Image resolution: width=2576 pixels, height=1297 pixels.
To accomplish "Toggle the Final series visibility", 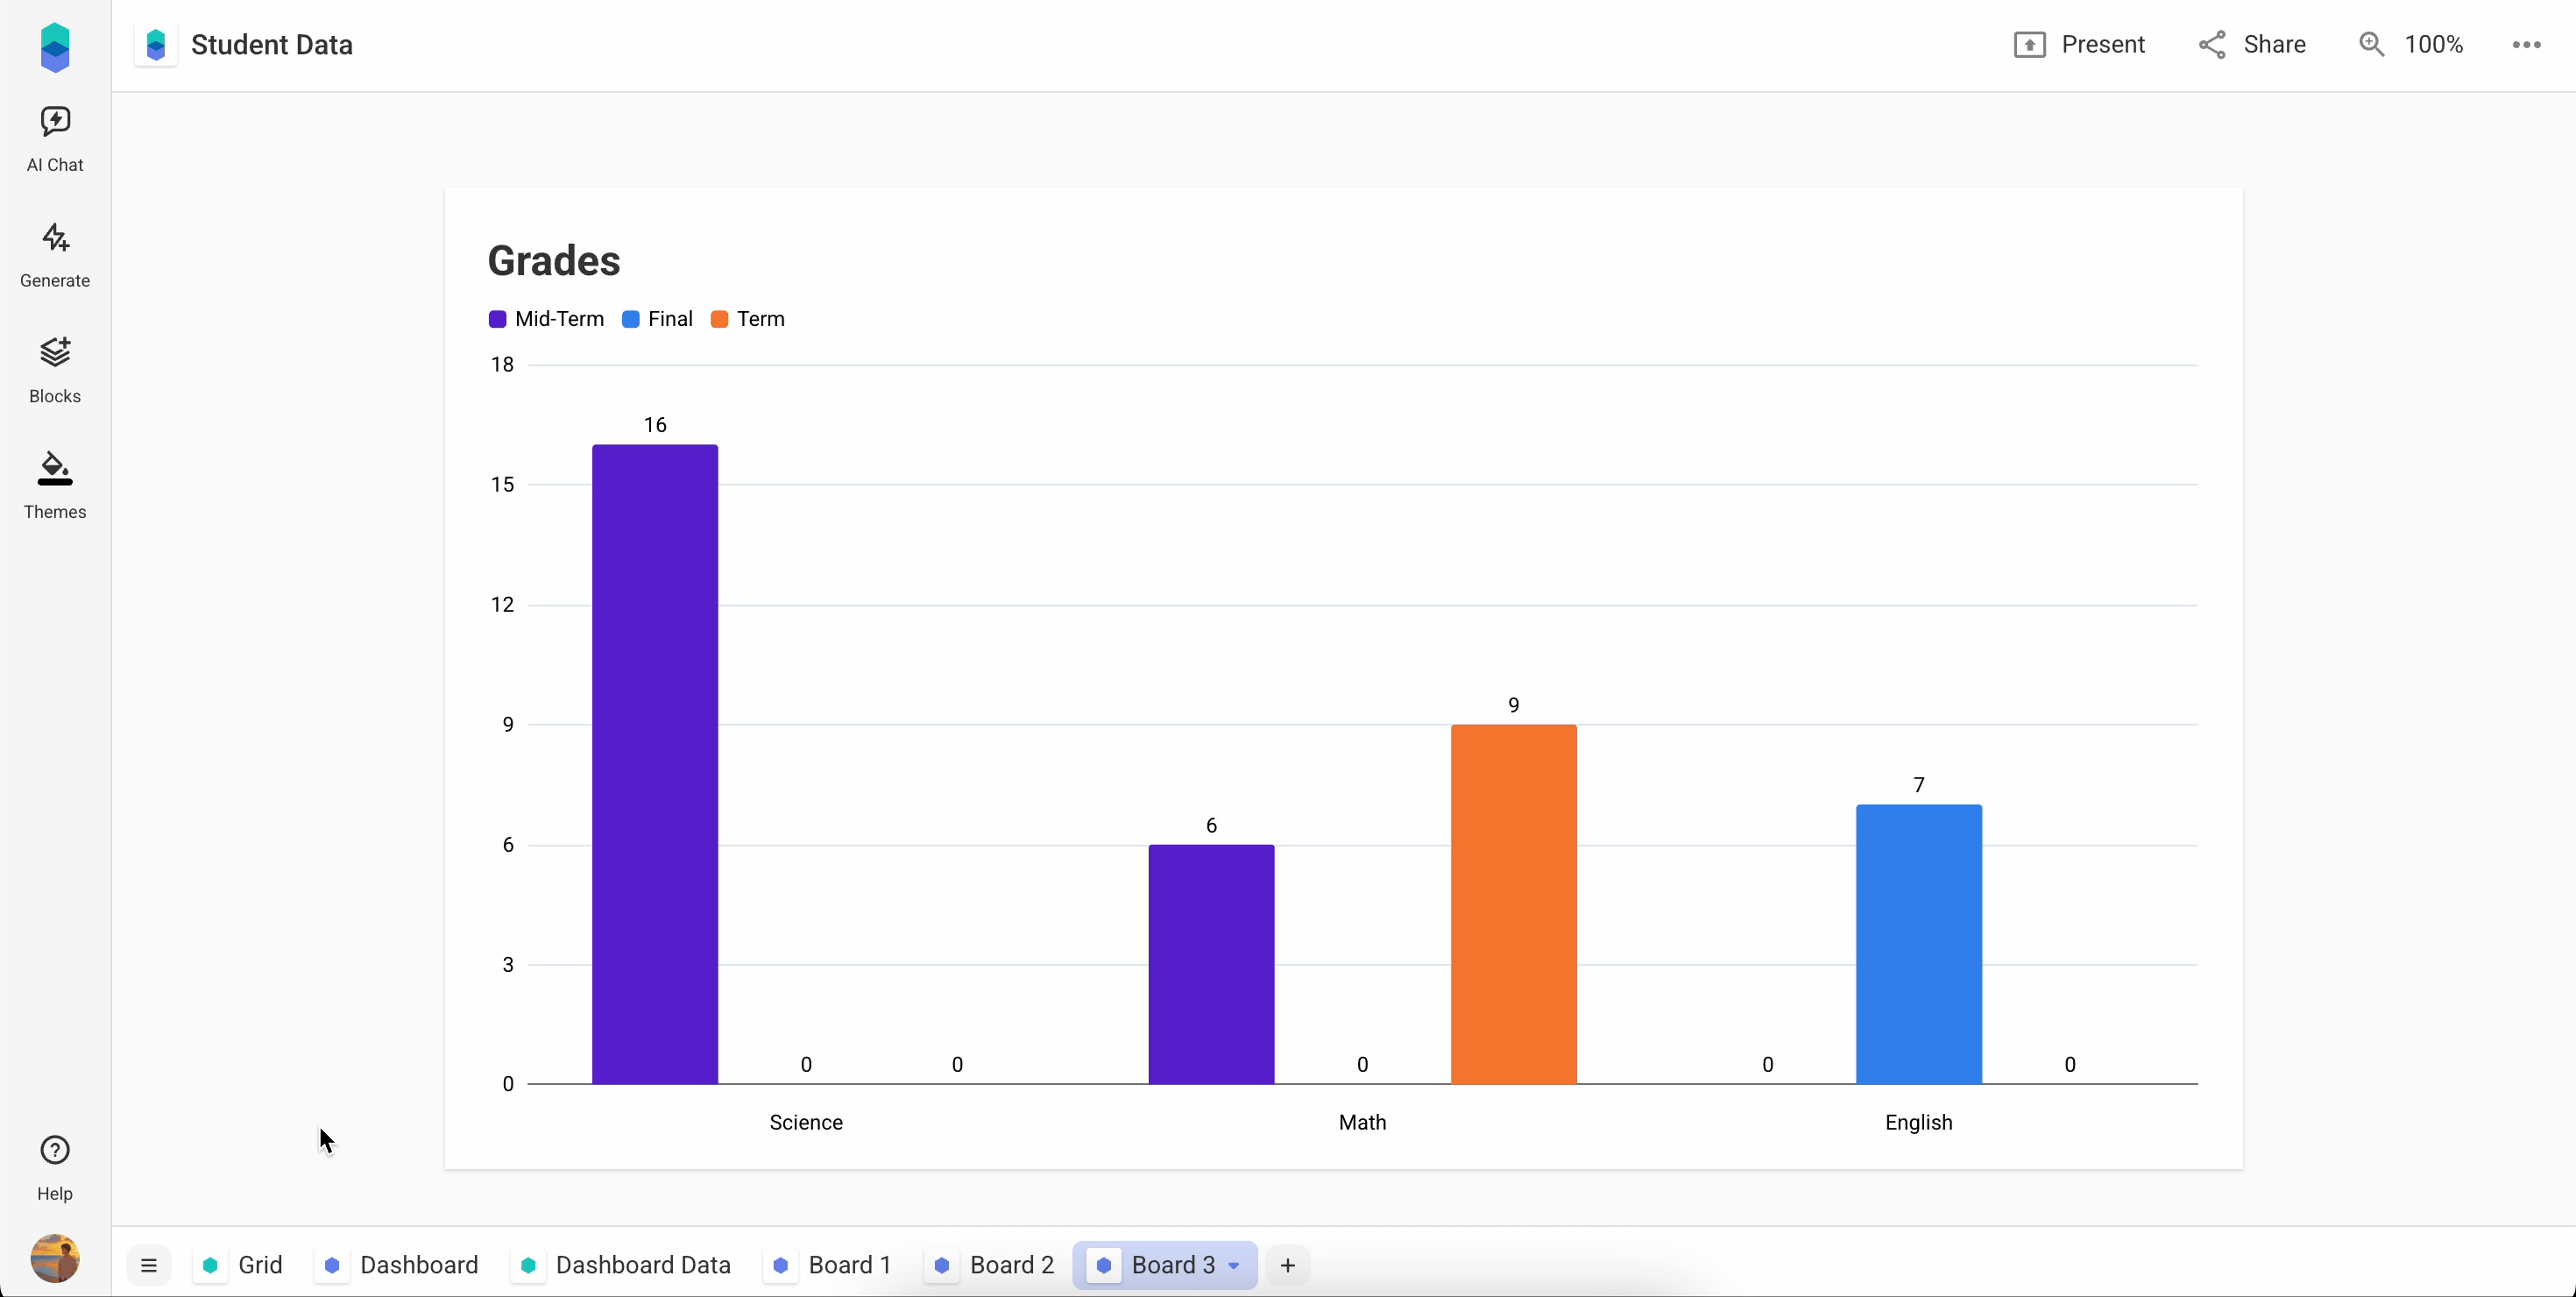I will coord(657,318).
